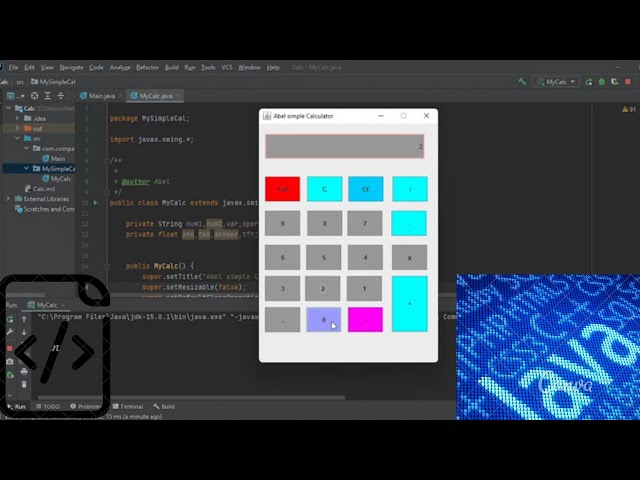Collapse the MySimpleCal package node
This screenshot has width=640, height=480.
pyautogui.click(x=27, y=168)
